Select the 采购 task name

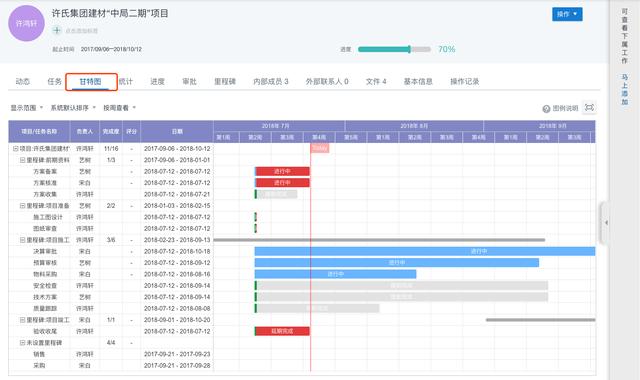[39, 366]
